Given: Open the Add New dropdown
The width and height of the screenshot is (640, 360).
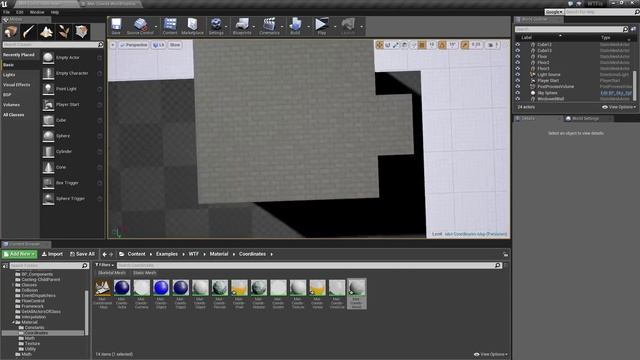Looking at the screenshot, I should coord(20,254).
